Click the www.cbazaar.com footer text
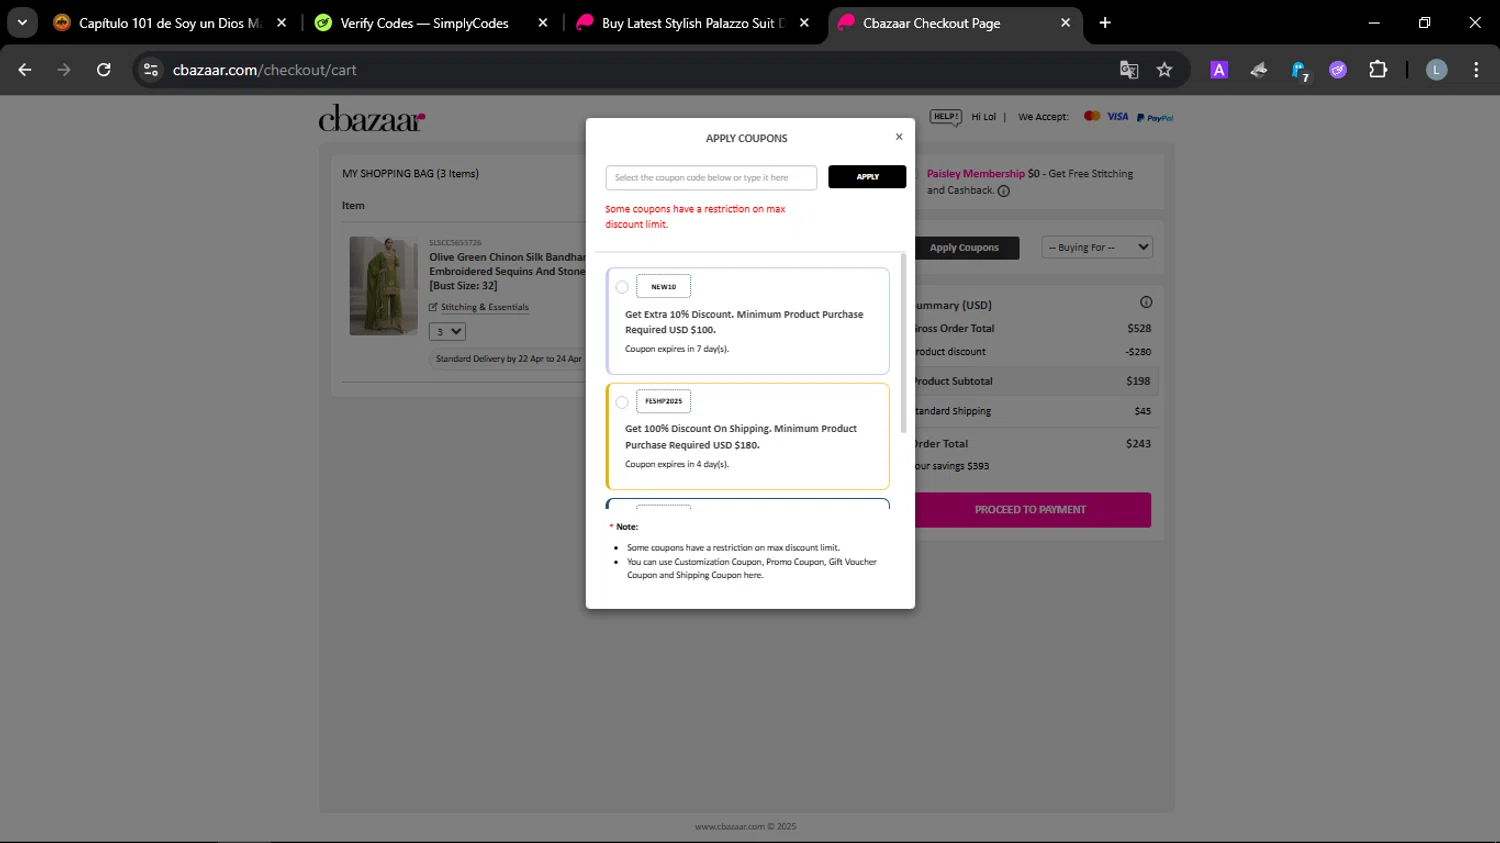Image resolution: width=1500 pixels, height=843 pixels. [x=745, y=827]
